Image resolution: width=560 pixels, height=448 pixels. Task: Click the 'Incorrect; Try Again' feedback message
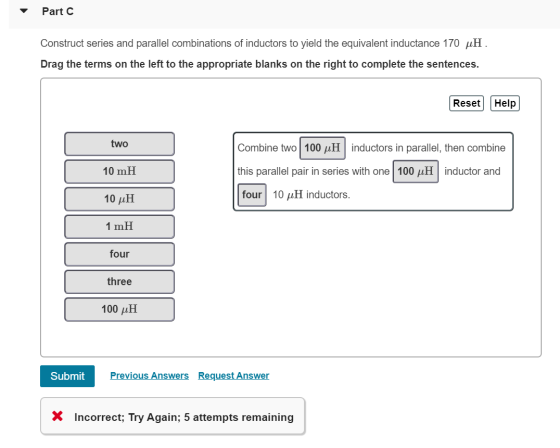tap(184, 417)
